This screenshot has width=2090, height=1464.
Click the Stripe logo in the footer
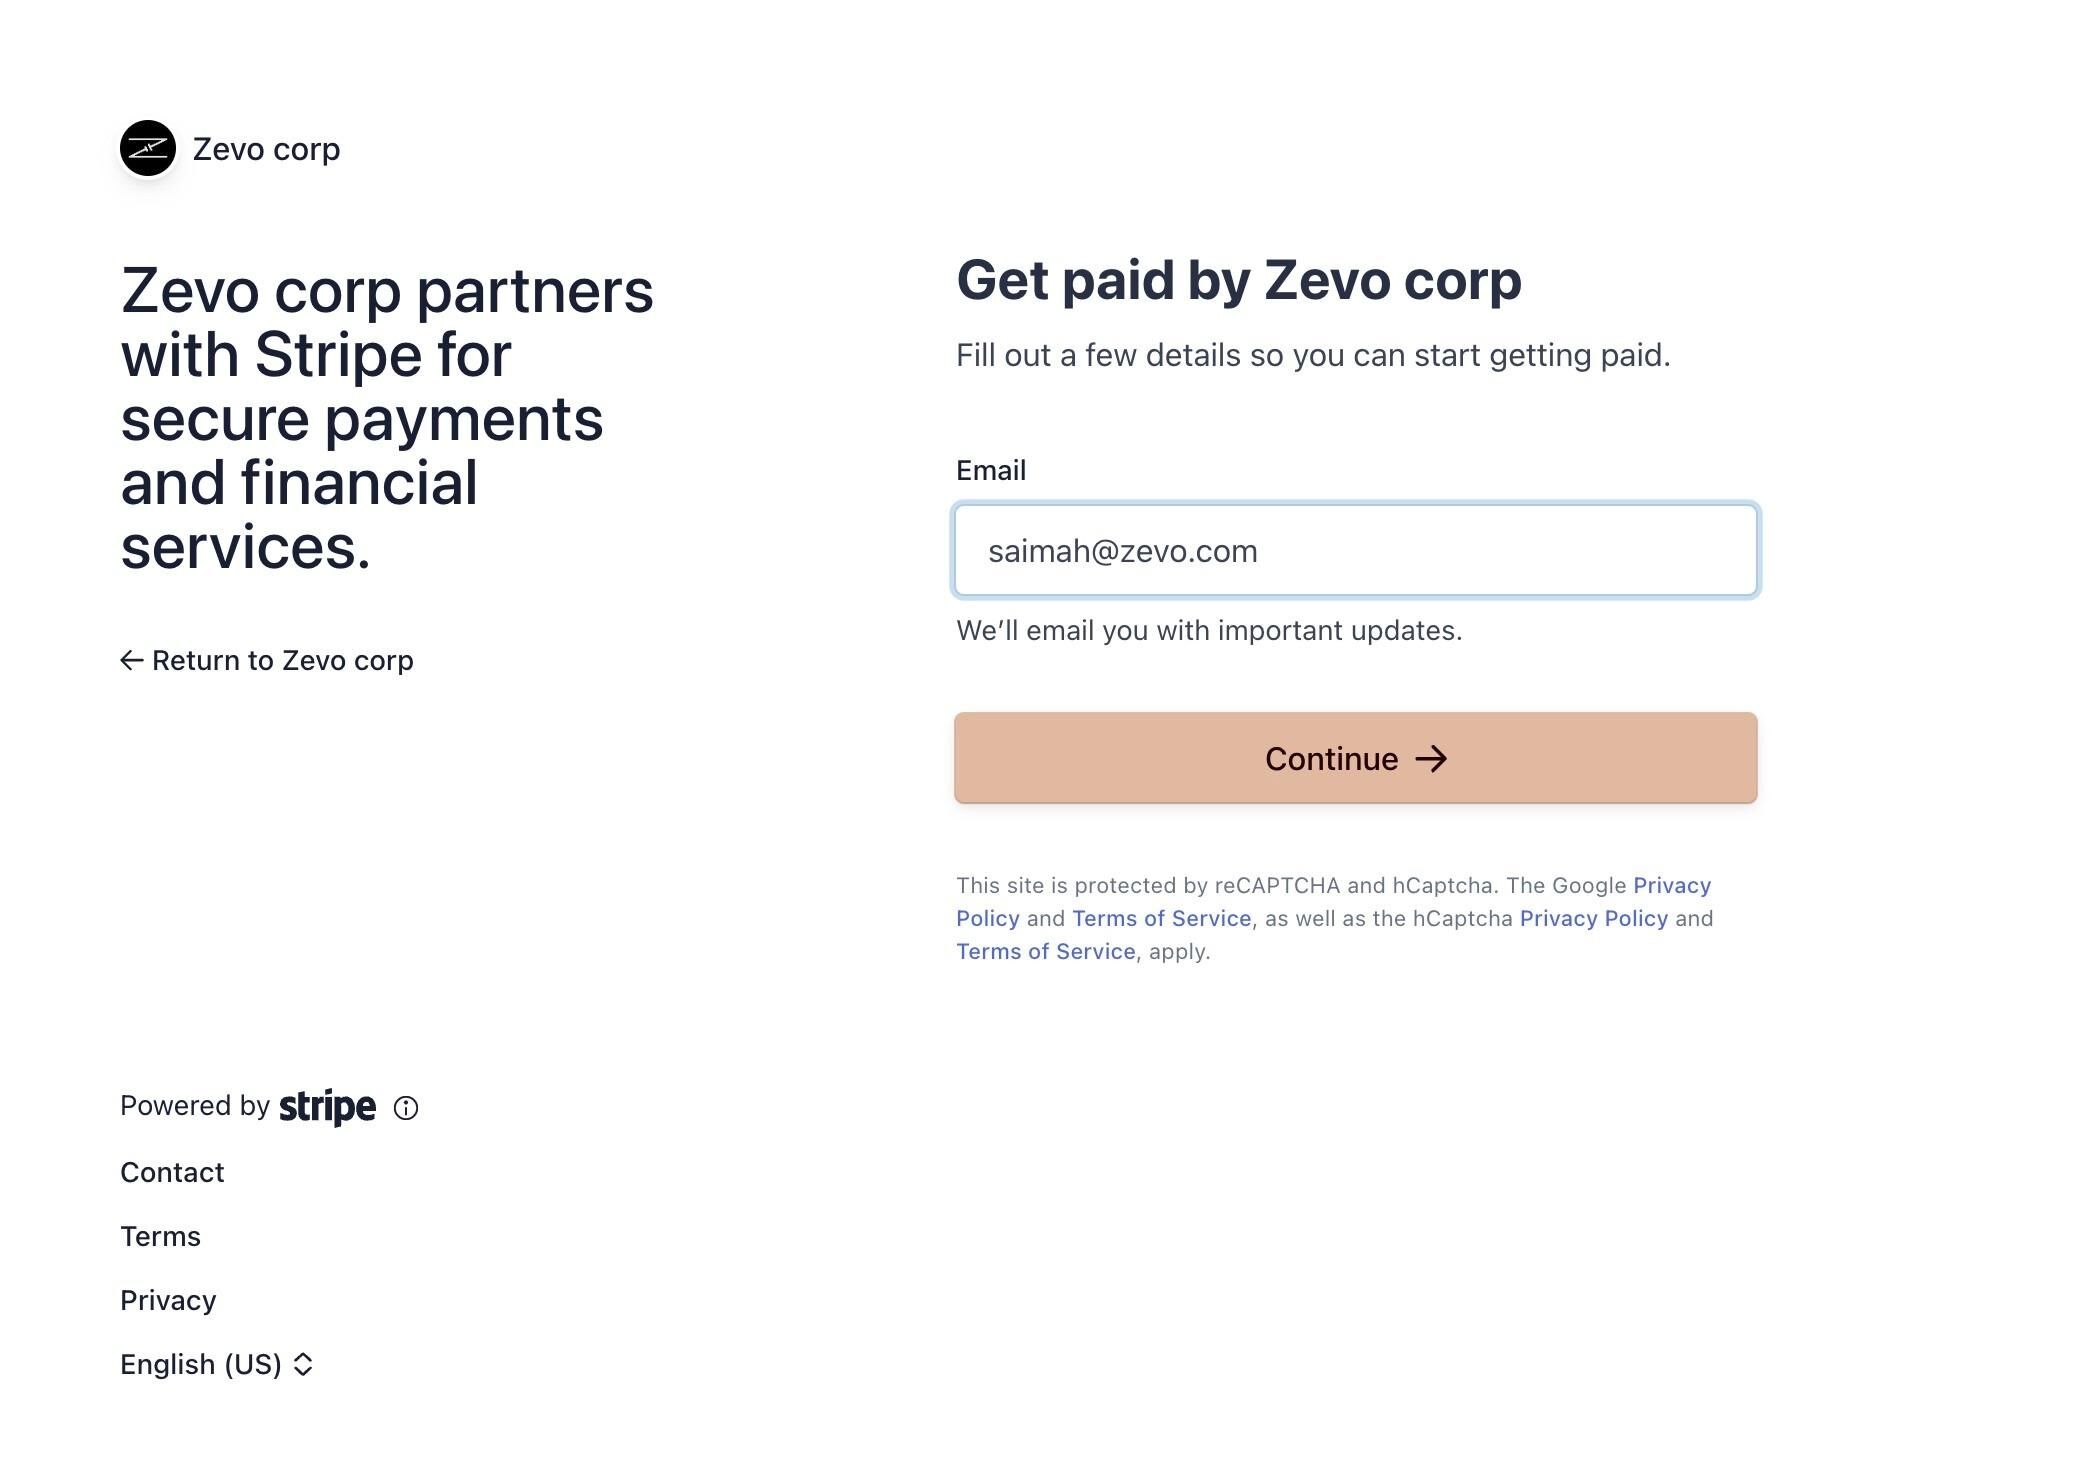click(x=327, y=1107)
